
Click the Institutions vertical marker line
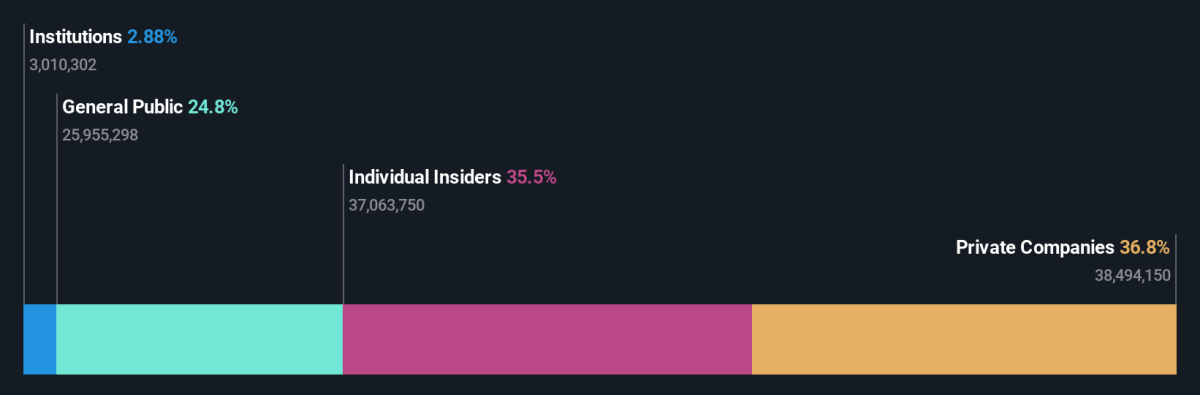(x=24, y=164)
